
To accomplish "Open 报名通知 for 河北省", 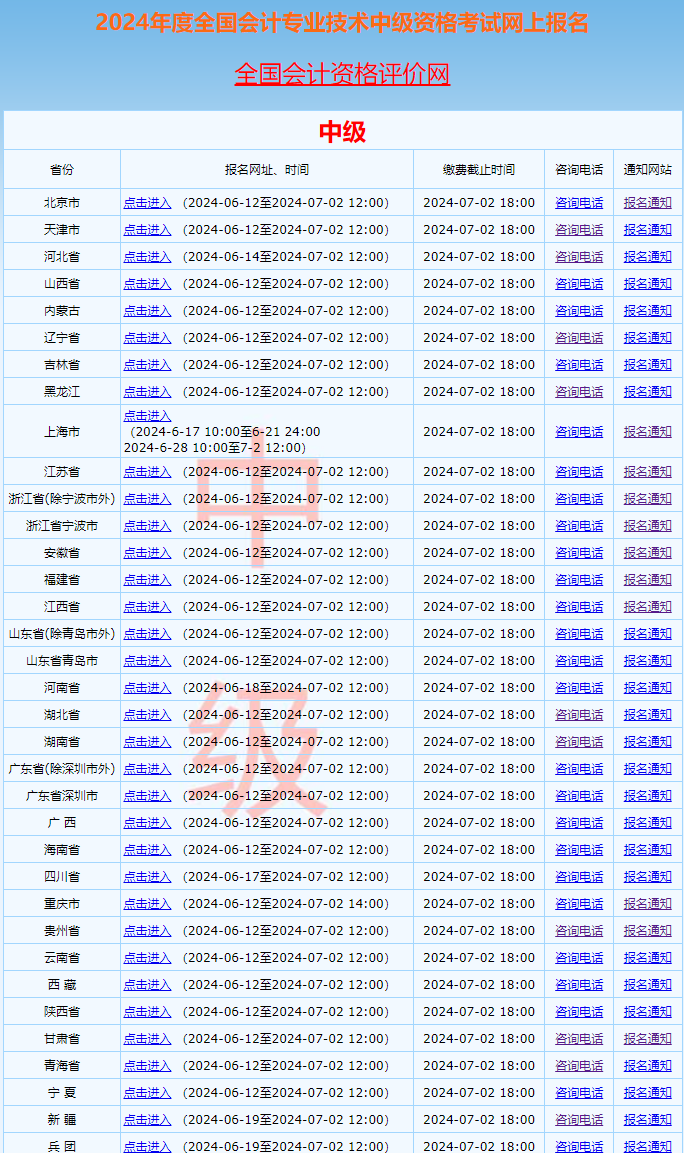I will (647, 257).
